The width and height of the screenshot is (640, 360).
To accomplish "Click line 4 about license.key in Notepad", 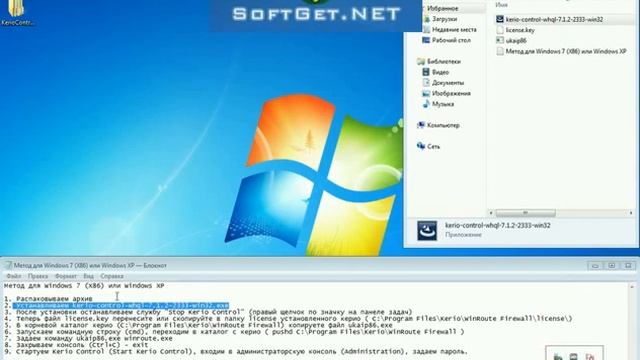I will click(x=288, y=318).
